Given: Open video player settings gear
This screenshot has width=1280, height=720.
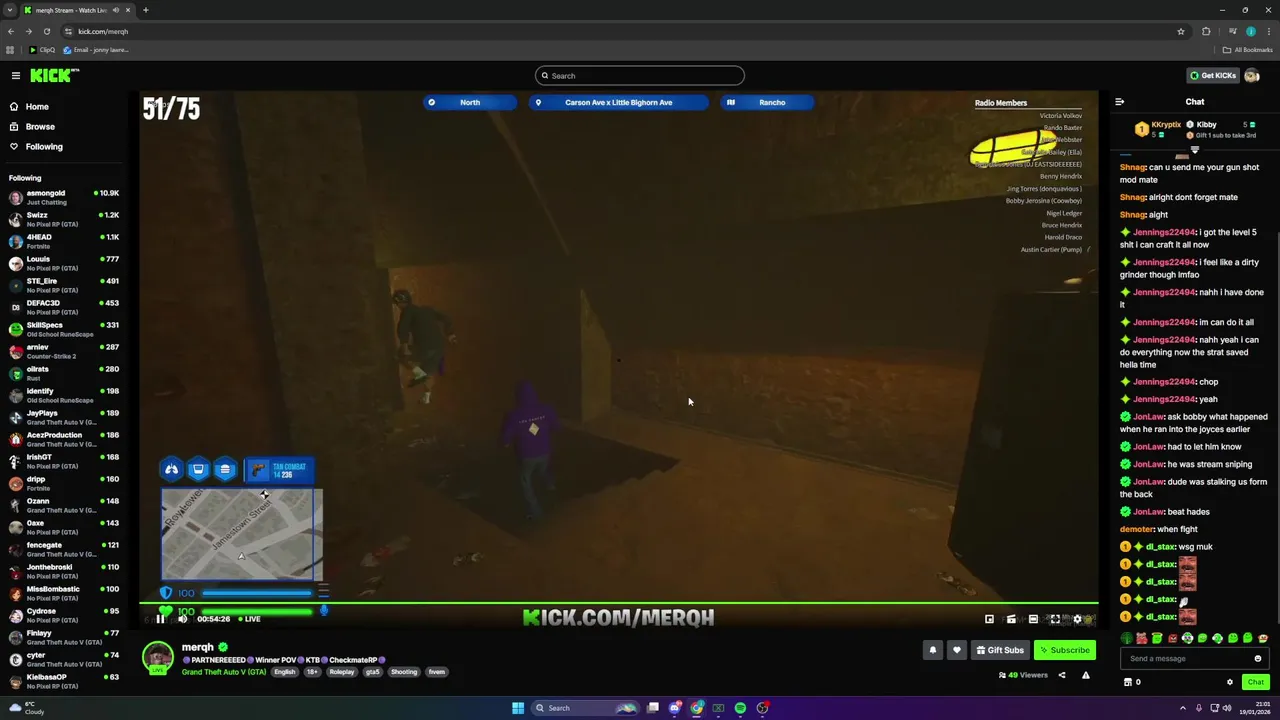Looking at the screenshot, I should click(x=1077, y=619).
